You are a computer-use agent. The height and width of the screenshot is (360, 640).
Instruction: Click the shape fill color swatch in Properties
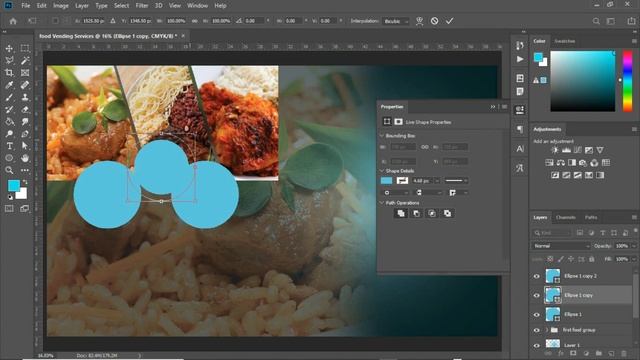pyautogui.click(x=386, y=180)
